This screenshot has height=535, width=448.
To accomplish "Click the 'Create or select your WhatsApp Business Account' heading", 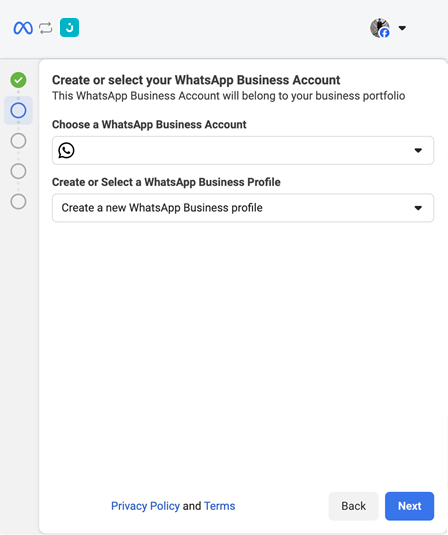I will [196, 80].
